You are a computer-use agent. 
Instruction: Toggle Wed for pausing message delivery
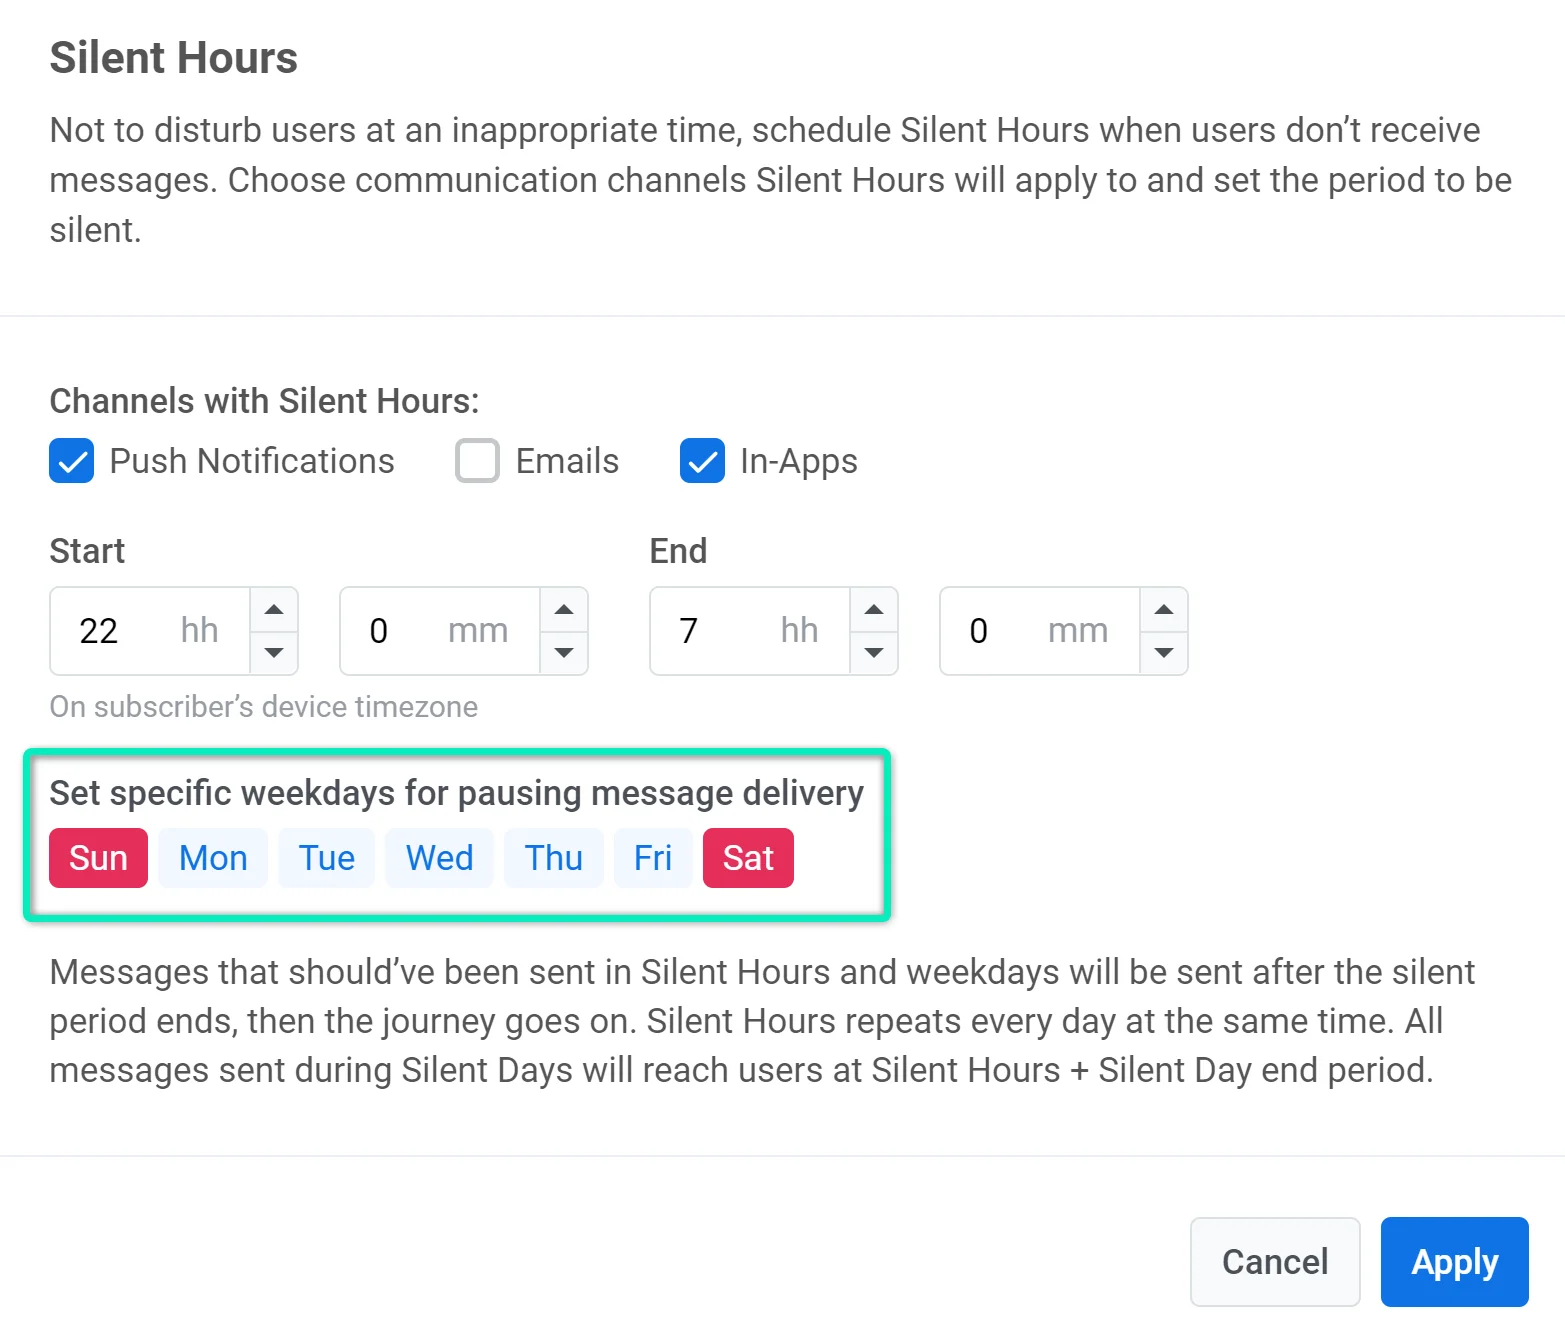(439, 858)
